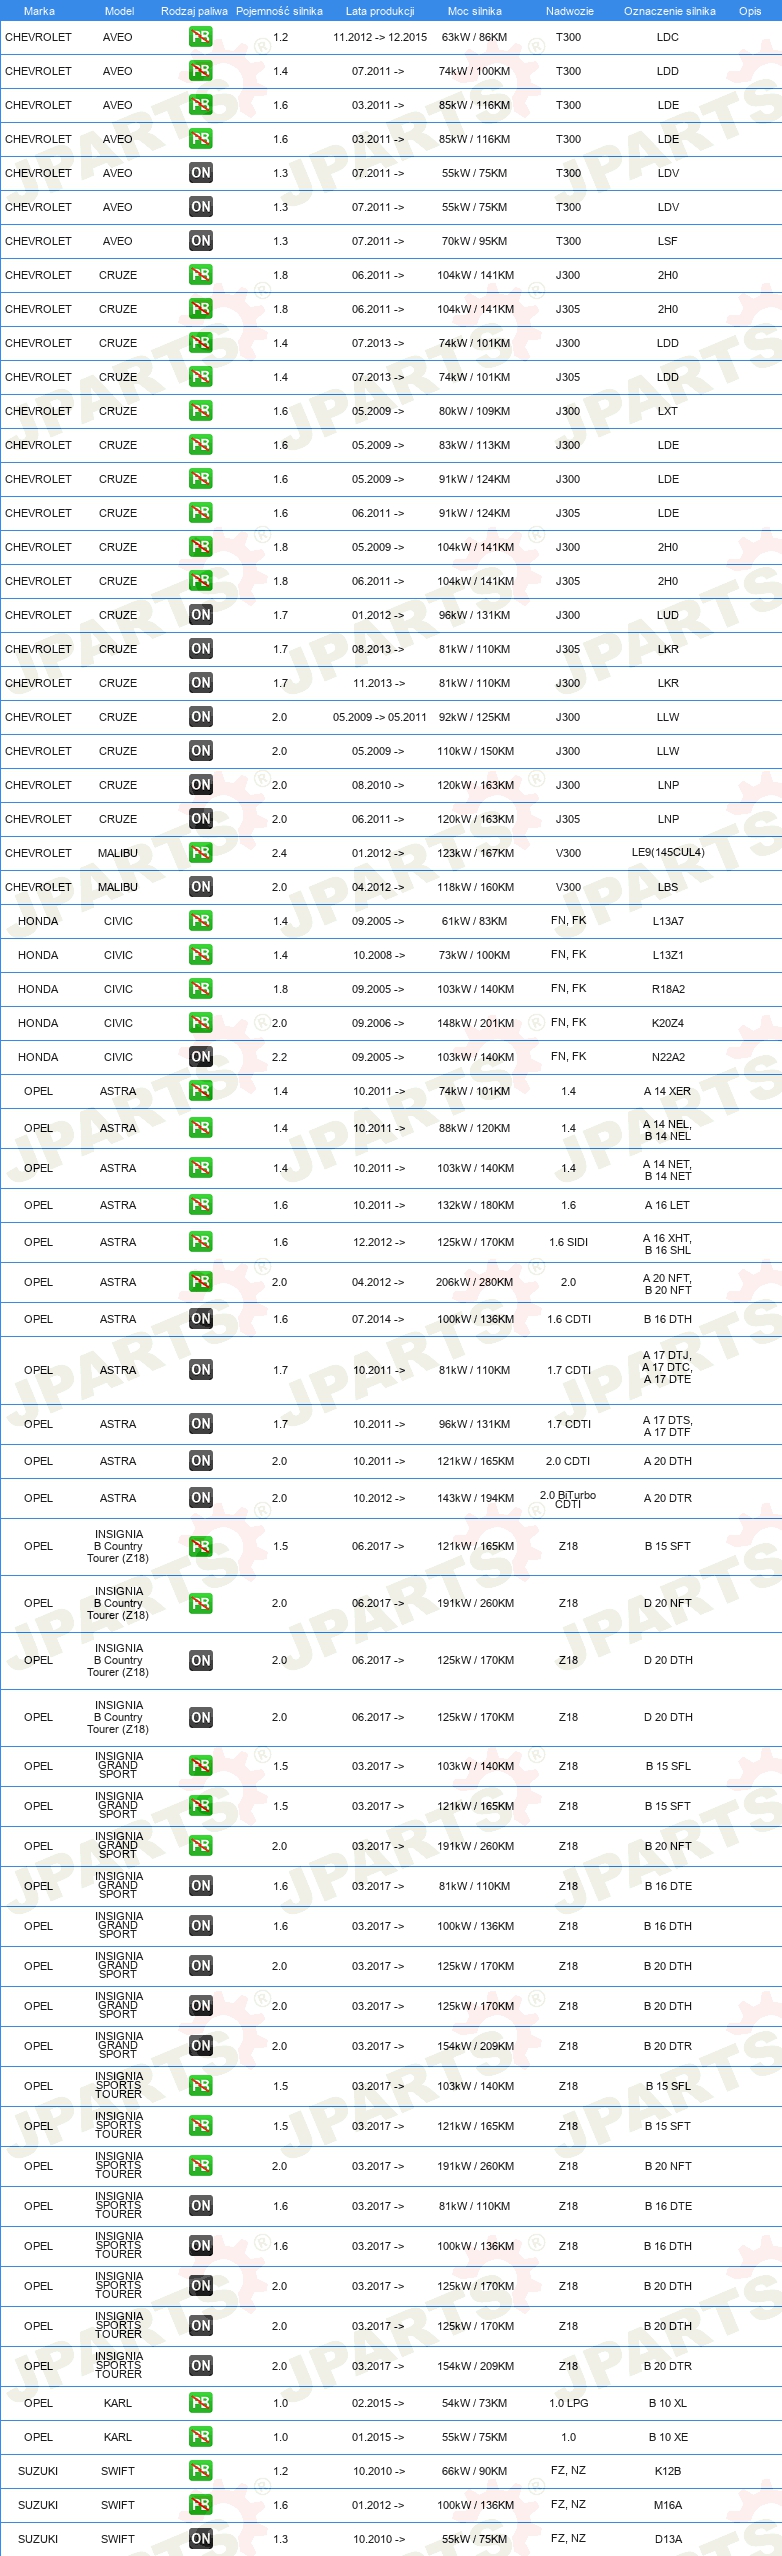The width and height of the screenshot is (782, 2556).
Task: Select the '2.4' engine capacity cell
Action: [x=280, y=853]
